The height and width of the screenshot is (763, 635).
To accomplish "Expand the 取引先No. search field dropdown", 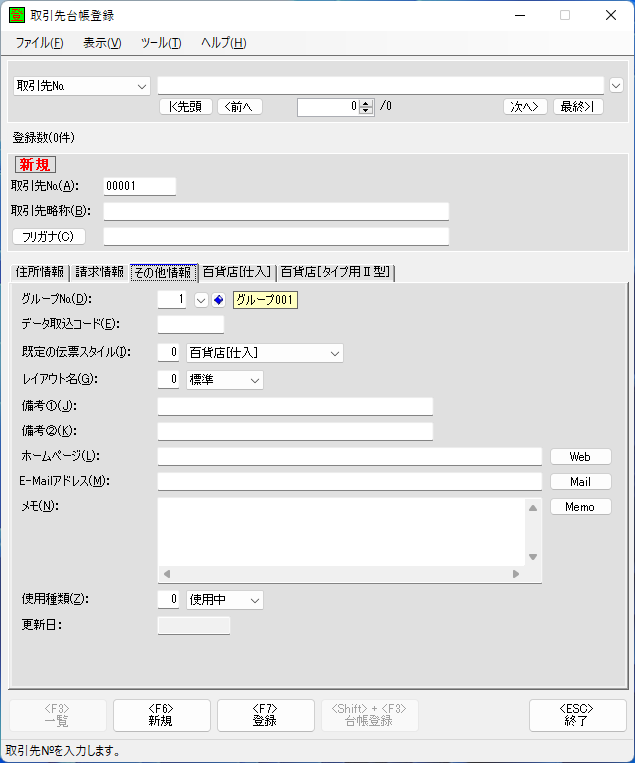I will click(142, 87).
